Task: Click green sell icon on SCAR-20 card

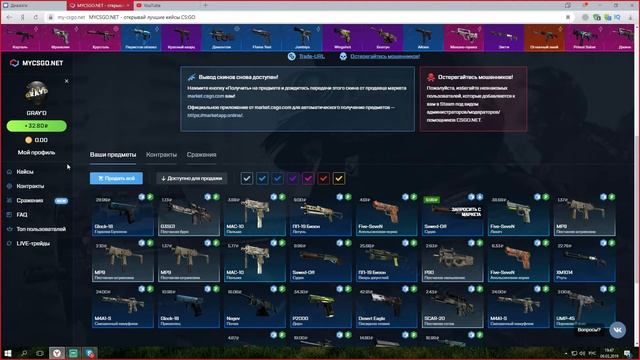Action: pos(480,289)
